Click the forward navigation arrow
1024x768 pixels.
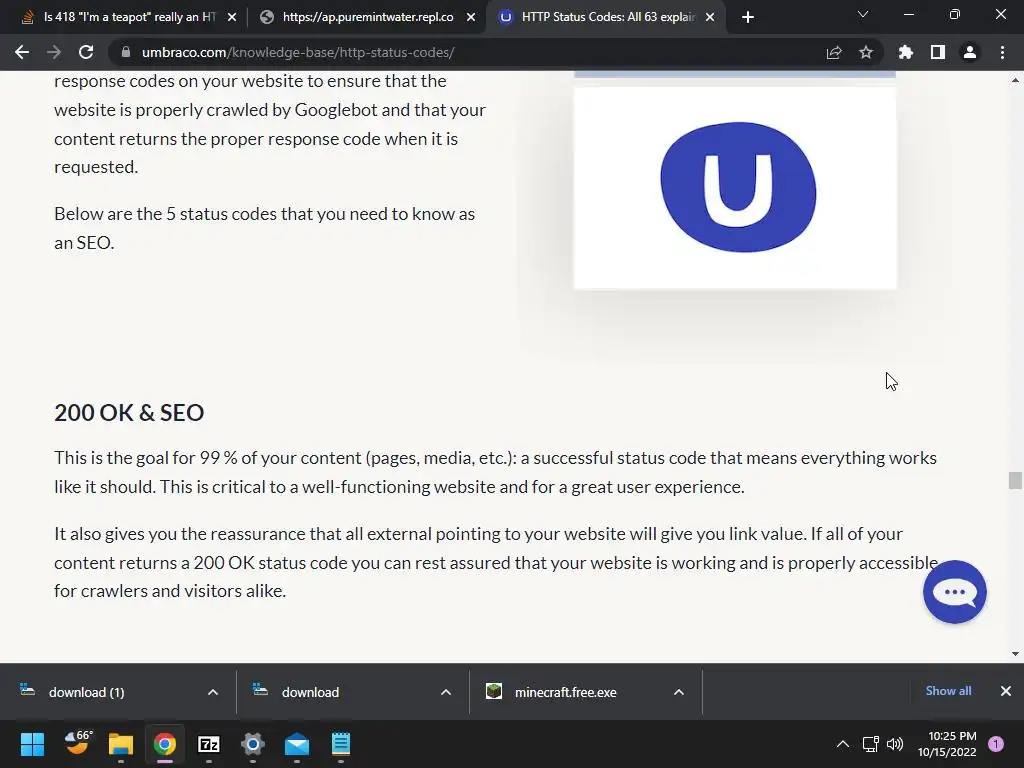(x=54, y=52)
